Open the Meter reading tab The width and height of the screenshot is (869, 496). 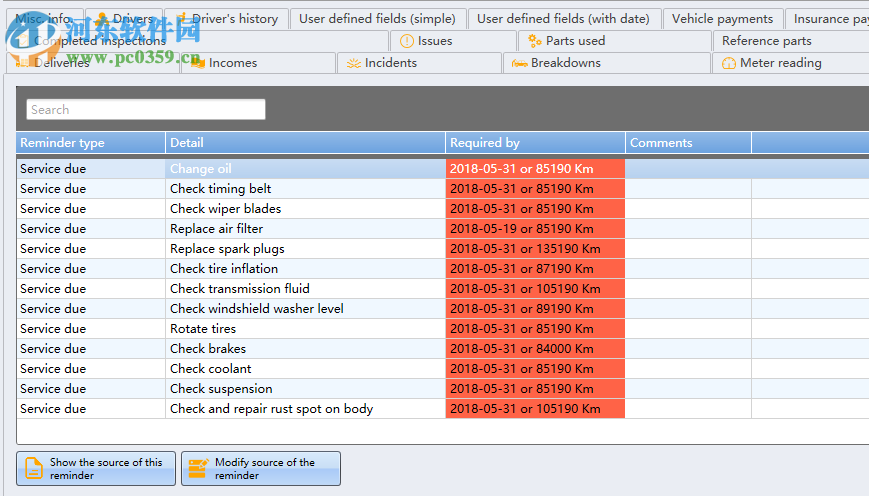pos(790,63)
